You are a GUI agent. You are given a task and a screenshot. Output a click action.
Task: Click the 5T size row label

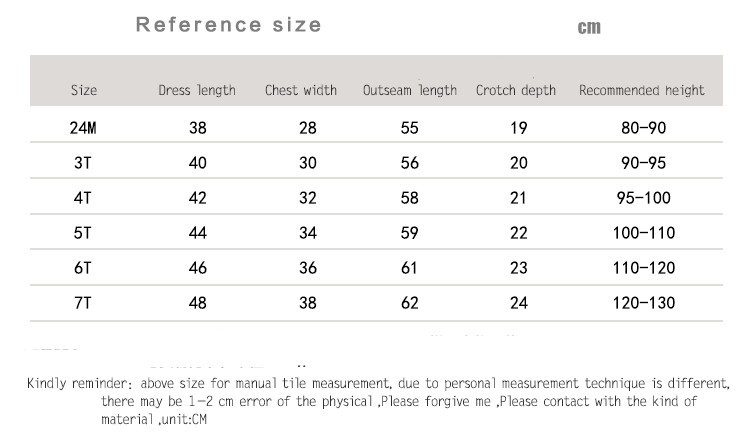84,233
